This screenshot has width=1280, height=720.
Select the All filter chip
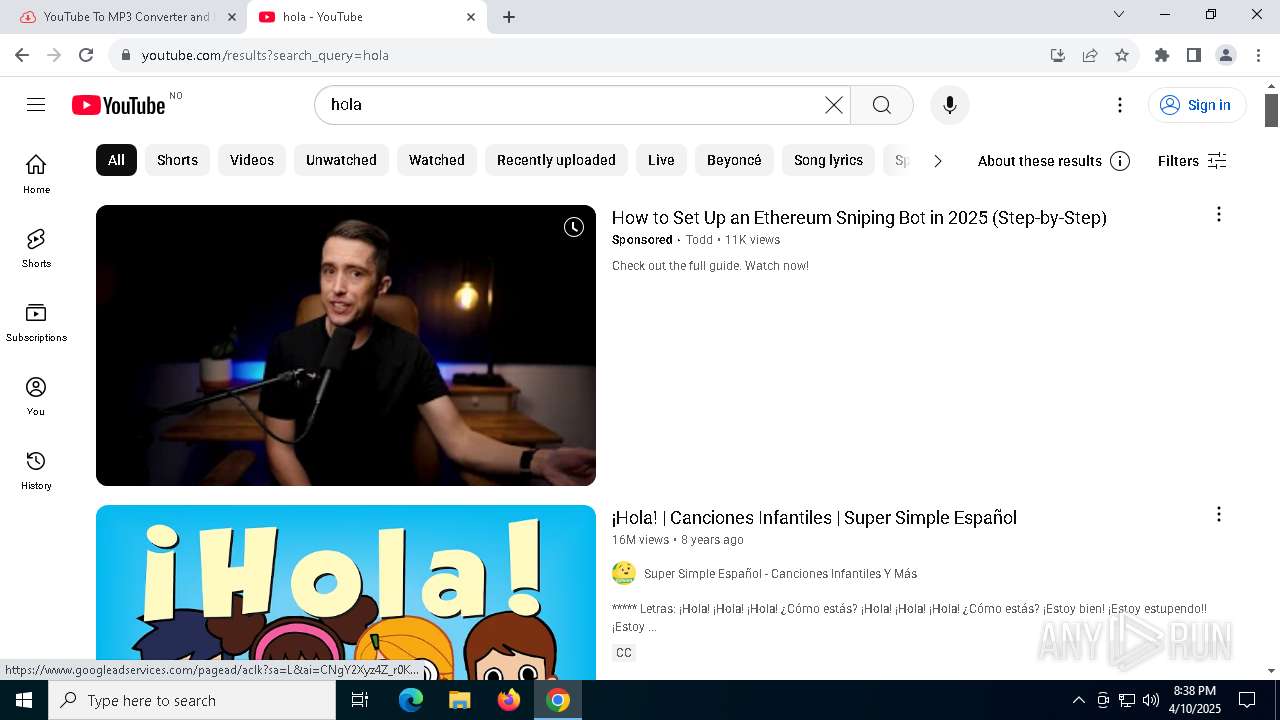116,160
